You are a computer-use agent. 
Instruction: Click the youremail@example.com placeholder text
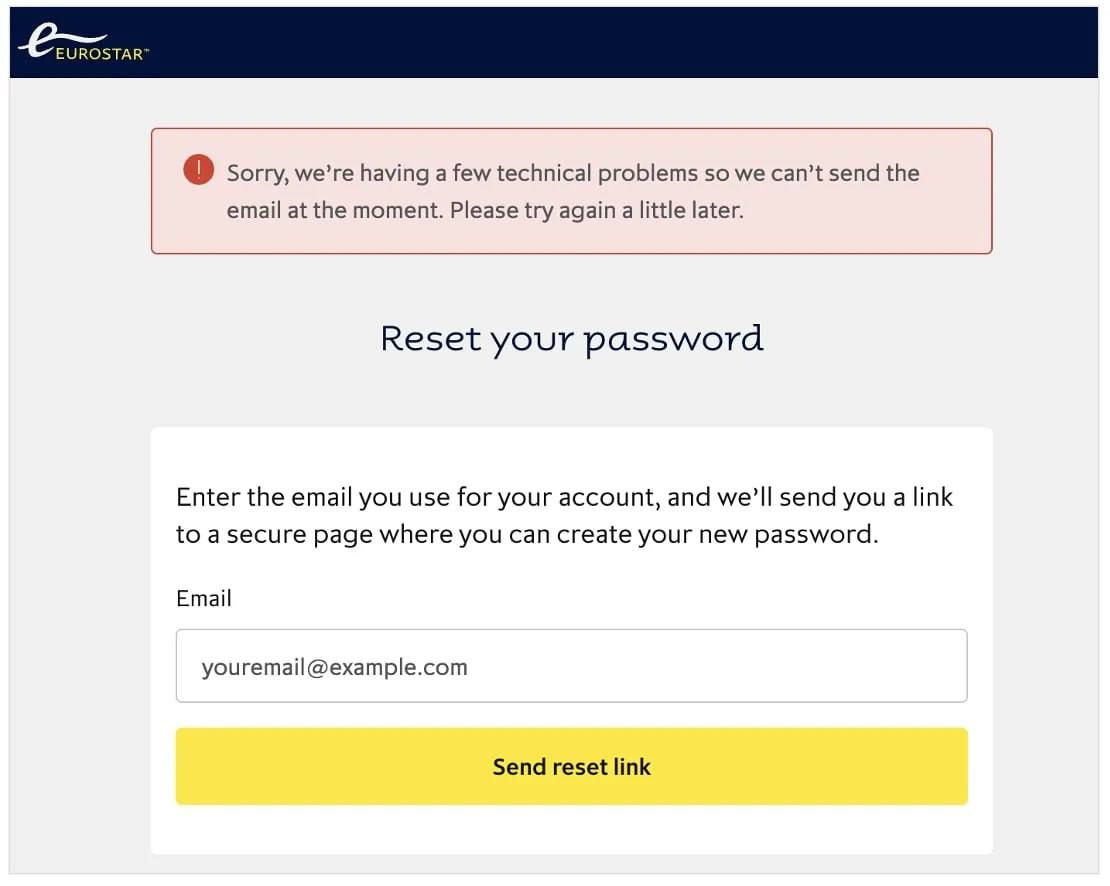coord(334,667)
